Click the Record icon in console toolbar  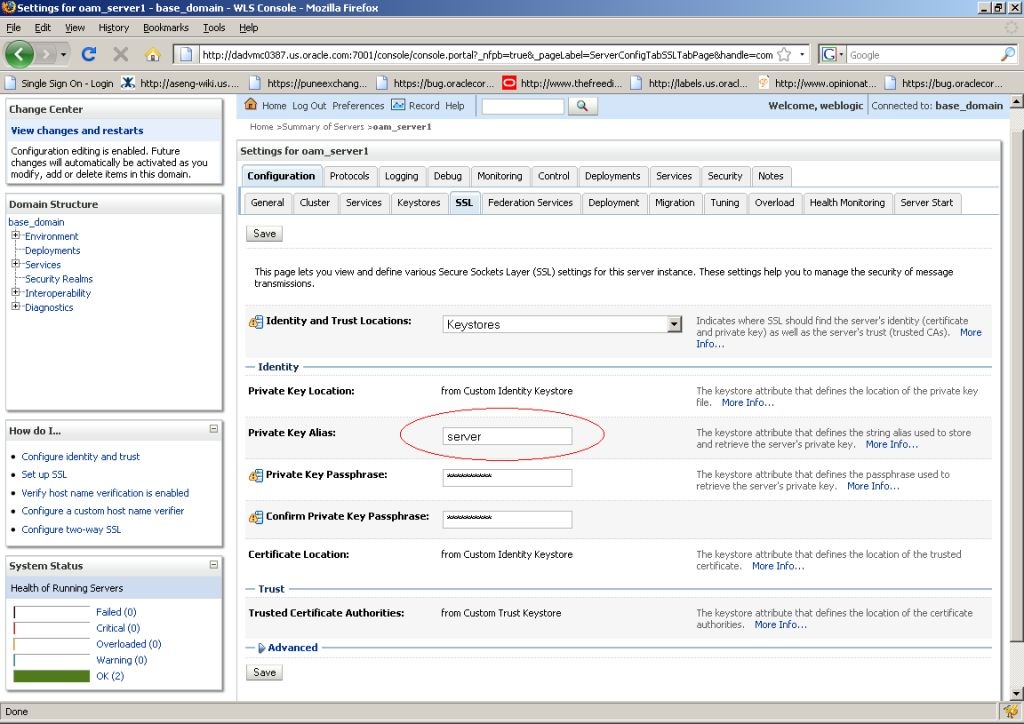tap(398, 105)
